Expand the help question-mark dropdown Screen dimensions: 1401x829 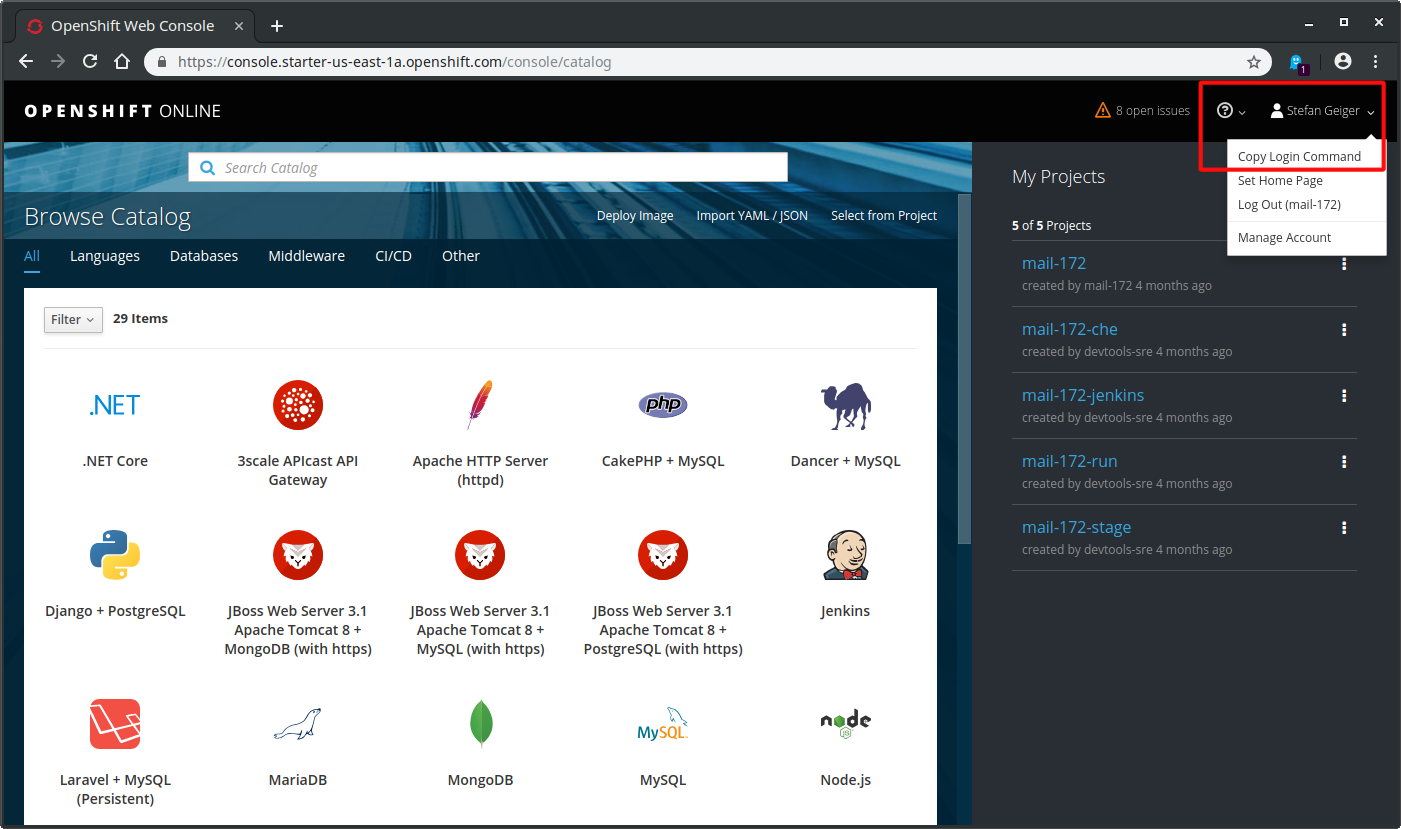pyautogui.click(x=1231, y=111)
